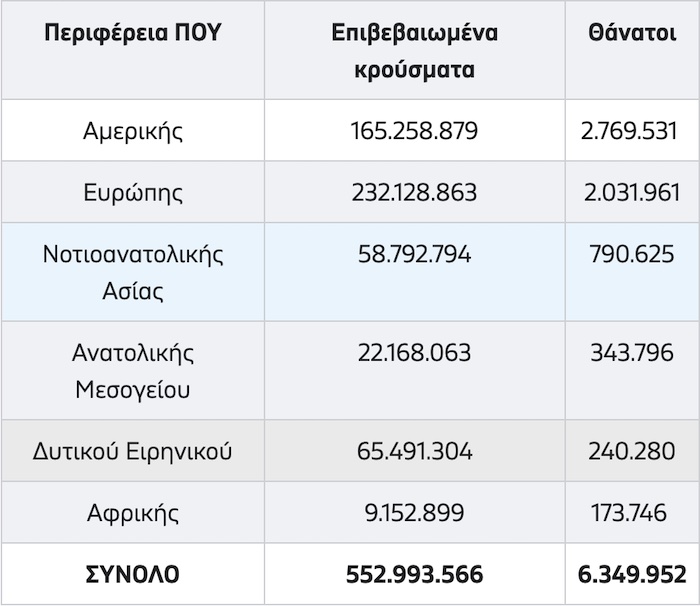Click the deaths value 2.769.531

tap(631, 131)
